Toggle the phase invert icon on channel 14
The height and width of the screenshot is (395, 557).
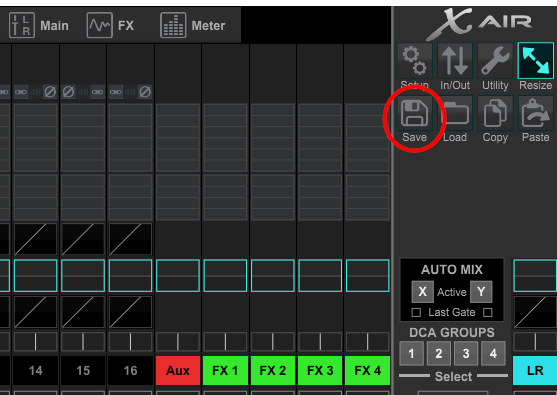[50, 92]
